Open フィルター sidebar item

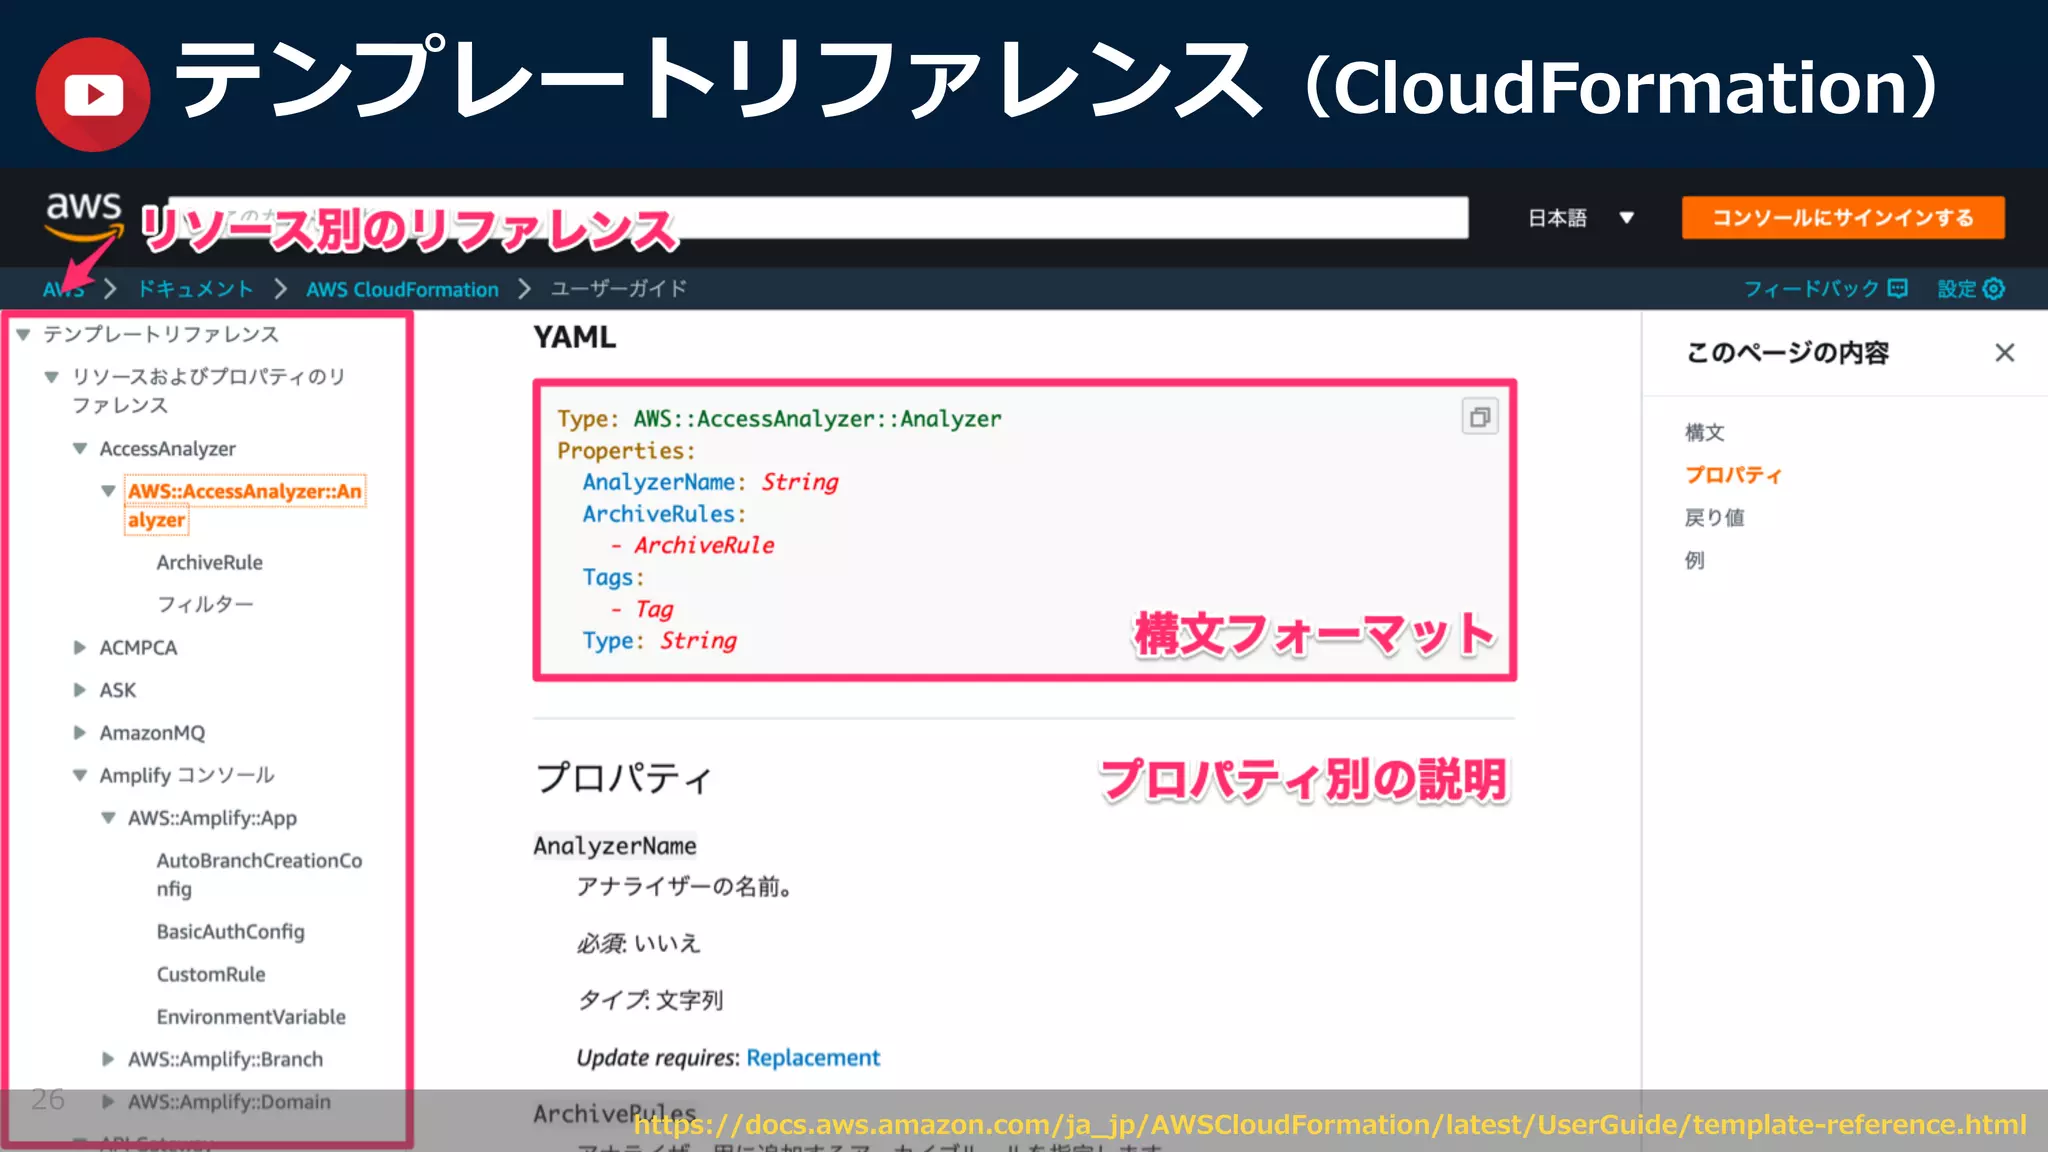205,604
